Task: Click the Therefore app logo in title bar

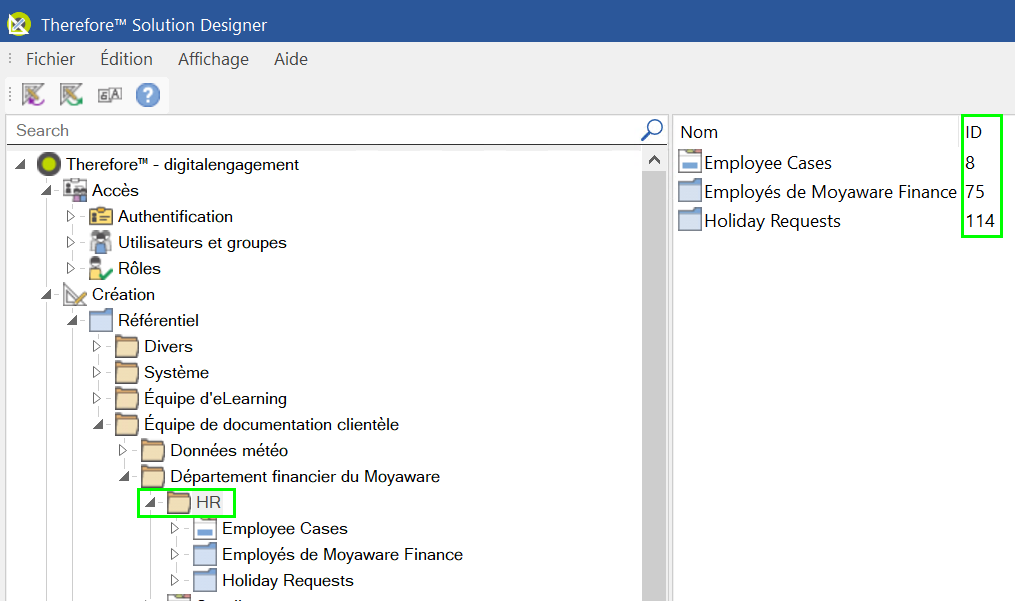Action: pyautogui.click(x=19, y=25)
